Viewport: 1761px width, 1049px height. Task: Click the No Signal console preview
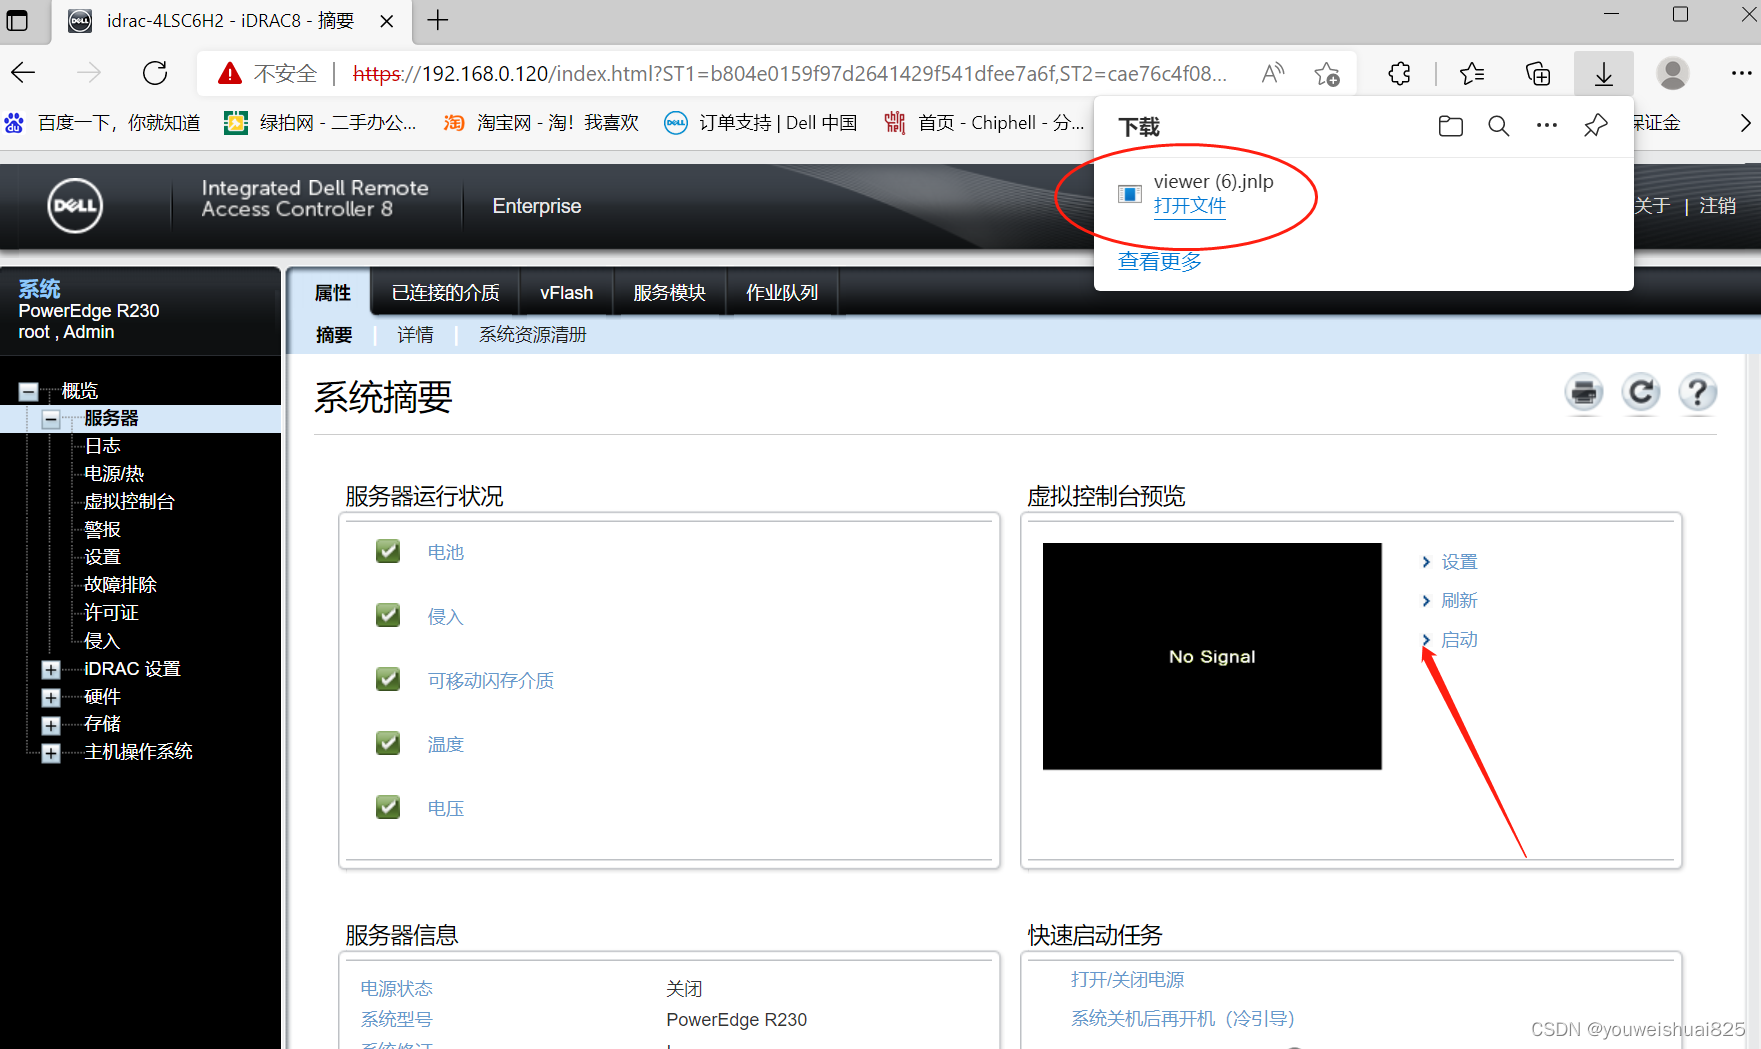pos(1212,656)
